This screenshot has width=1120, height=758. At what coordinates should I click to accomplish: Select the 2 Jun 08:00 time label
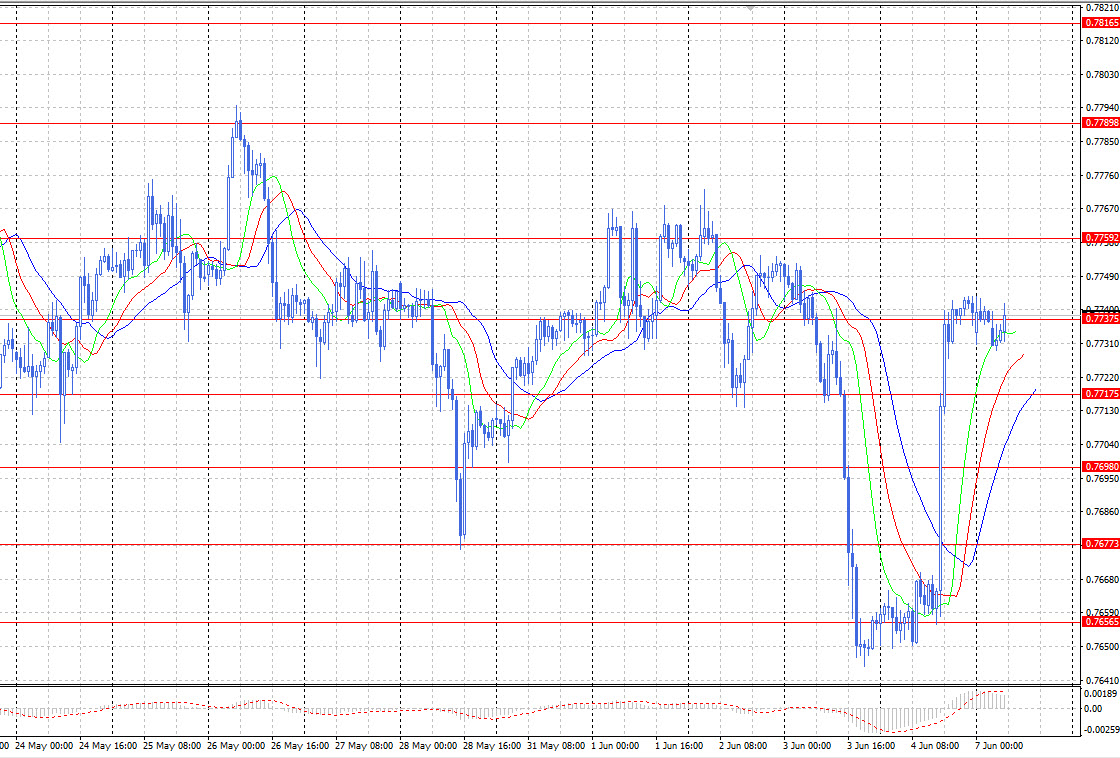[x=743, y=746]
